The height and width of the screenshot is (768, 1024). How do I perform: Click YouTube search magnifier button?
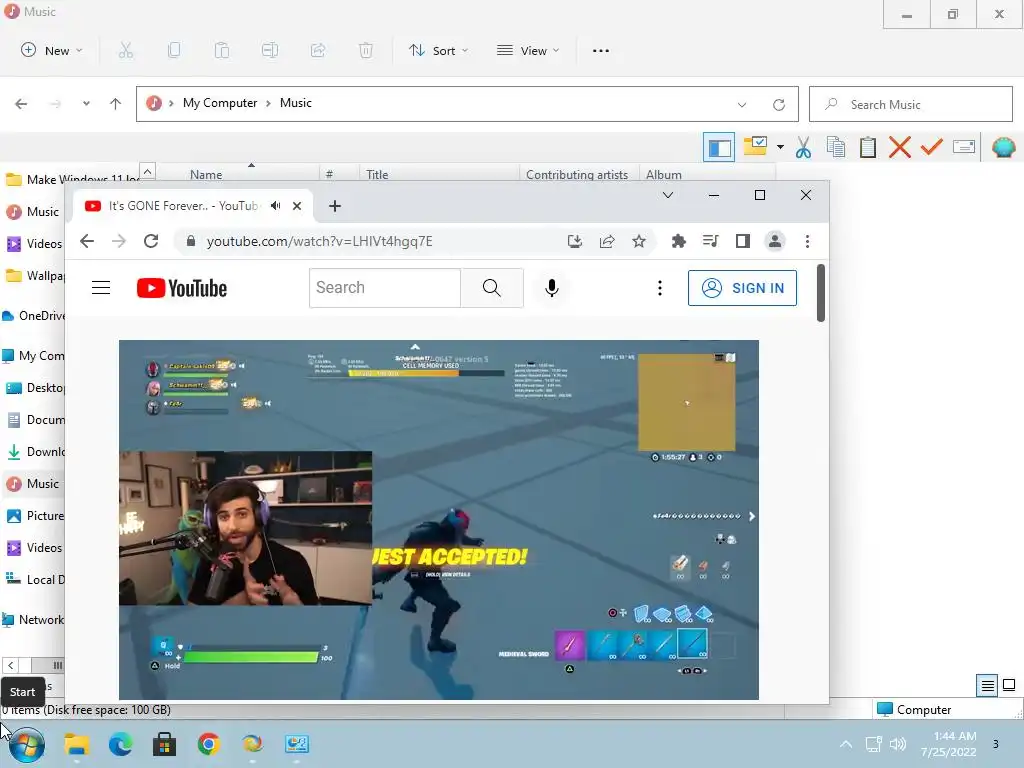492,288
